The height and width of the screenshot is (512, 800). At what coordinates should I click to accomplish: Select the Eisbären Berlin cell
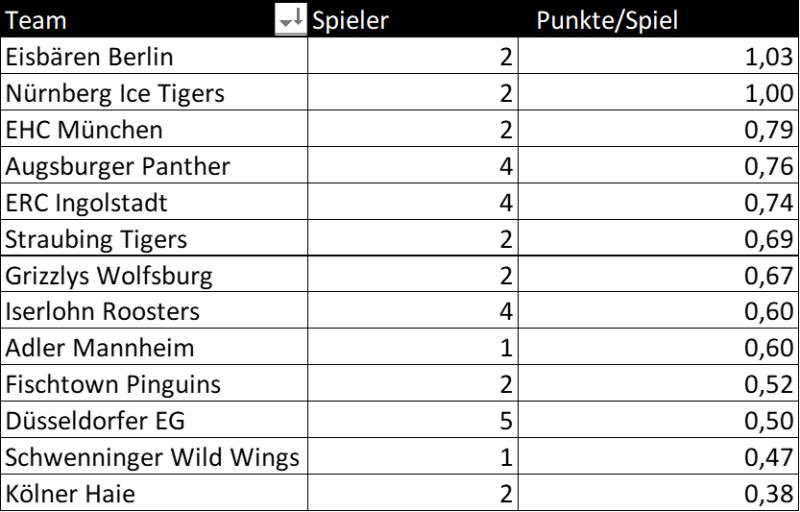89,57
